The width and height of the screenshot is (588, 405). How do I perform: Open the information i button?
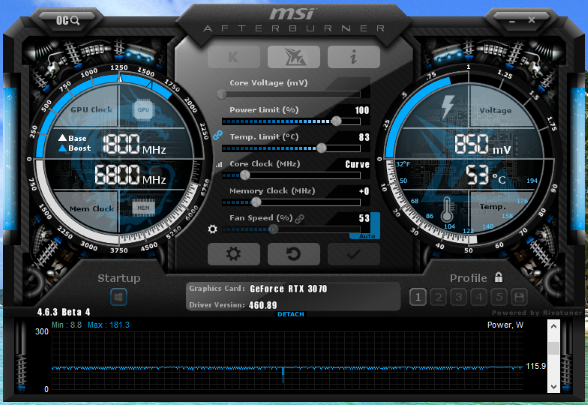[354, 57]
